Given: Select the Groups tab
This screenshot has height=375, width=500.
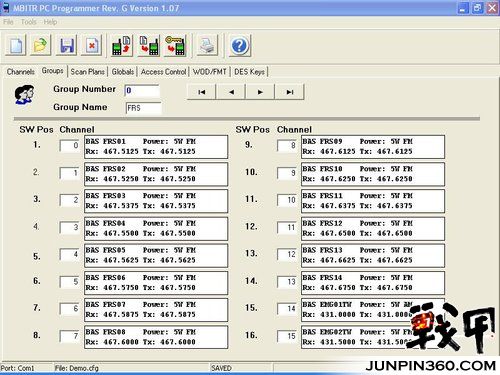Looking at the screenshot, I should 53,71.
